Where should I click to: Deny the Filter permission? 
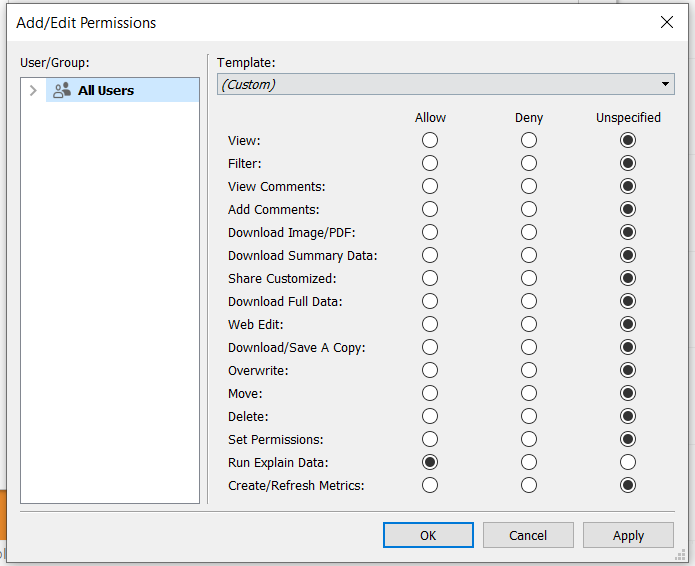tap(529, 163)
